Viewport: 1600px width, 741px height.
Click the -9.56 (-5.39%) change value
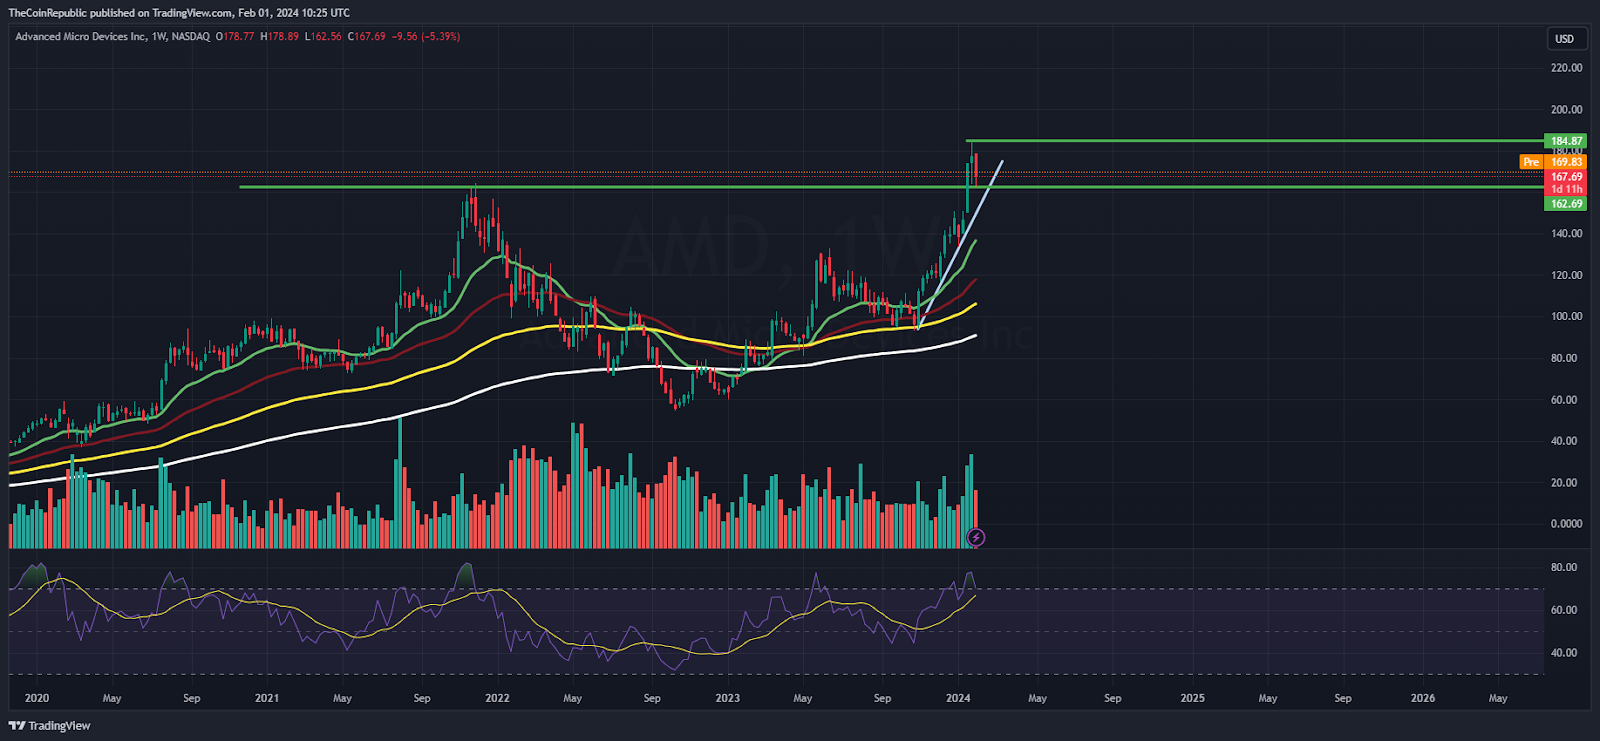tap(426, 37)
